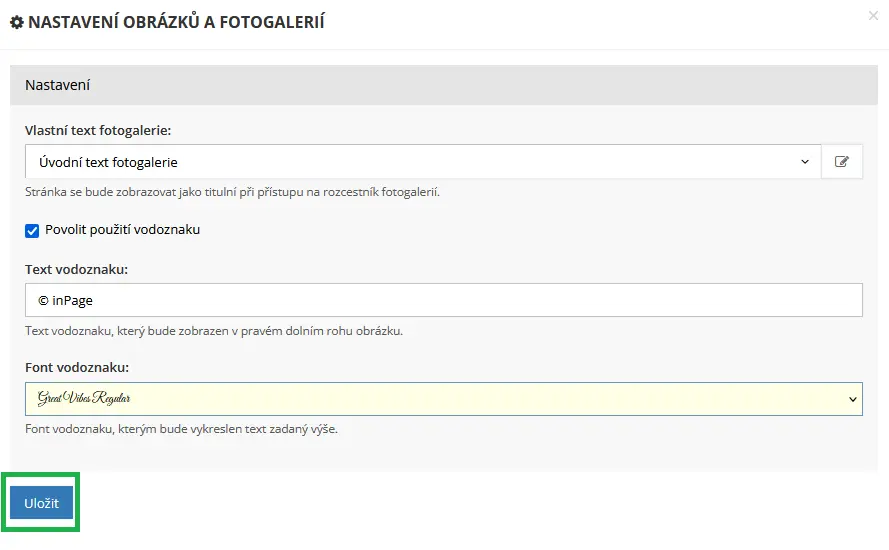This screenshot has height=550, width=889.
Task: Uncheck the Povolit použití vodoznaku checkbox
Action: click(x=32, y=230)
